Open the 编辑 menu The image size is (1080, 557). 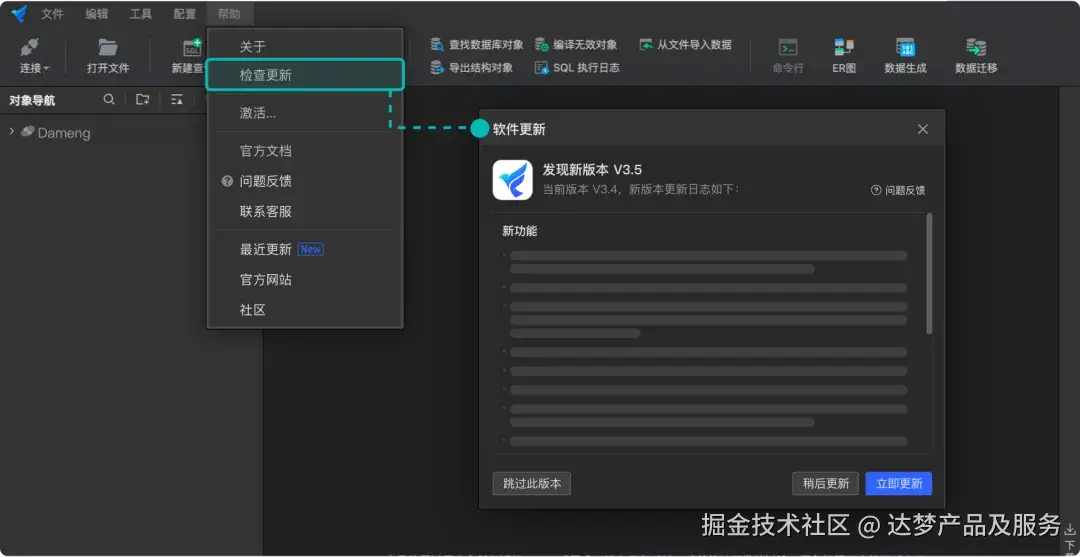(96, 14)
